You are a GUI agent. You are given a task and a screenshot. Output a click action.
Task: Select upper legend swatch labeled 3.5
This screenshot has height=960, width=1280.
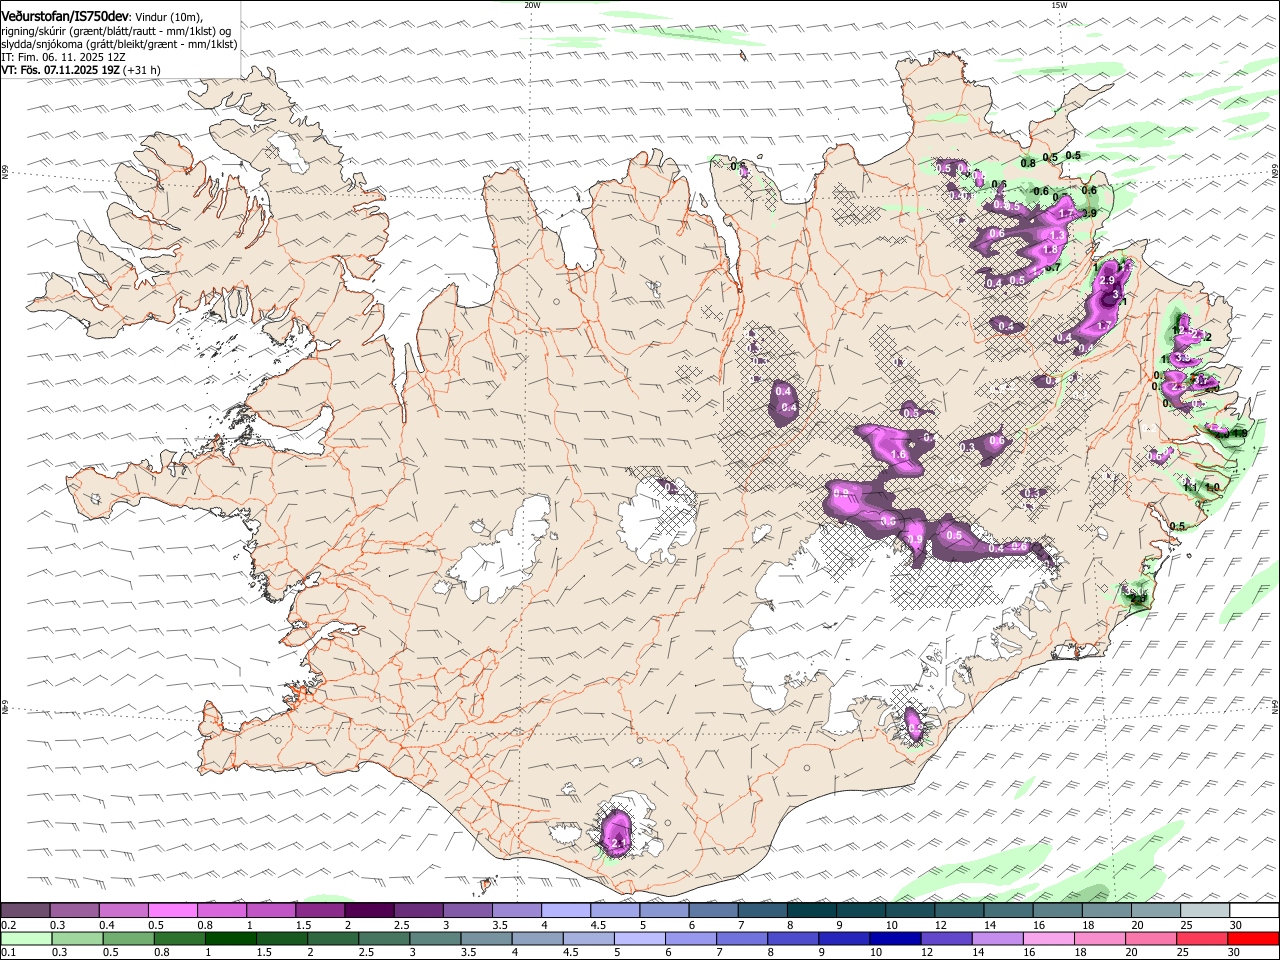[x=517, y=910]
